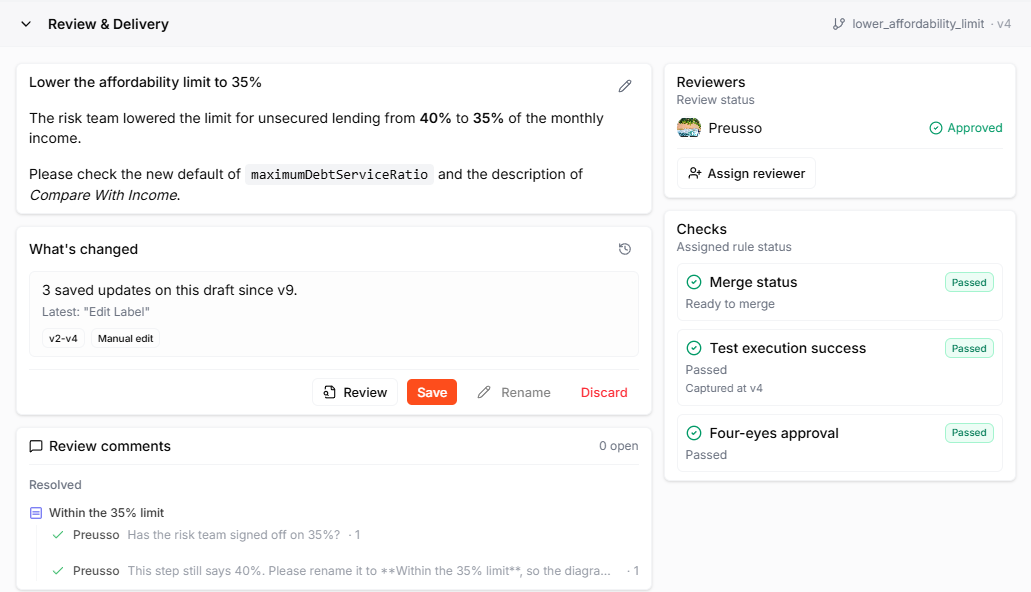Viewport: 1031px width, 592px height.
Task: Click the Test execution success title
Action: (788, 348)
